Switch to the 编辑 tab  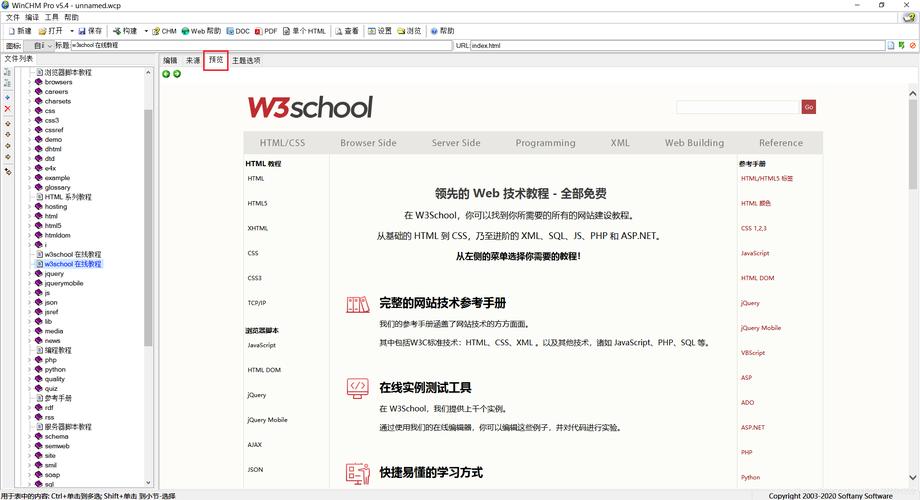tap(170, 60)
